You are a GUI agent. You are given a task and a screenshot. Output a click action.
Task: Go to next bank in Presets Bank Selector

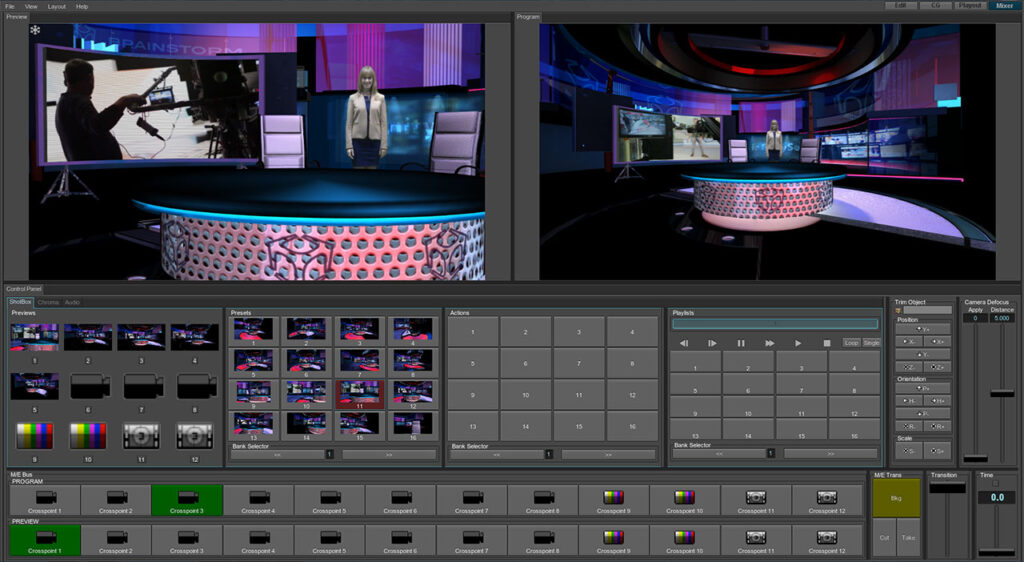coord(388,454)
